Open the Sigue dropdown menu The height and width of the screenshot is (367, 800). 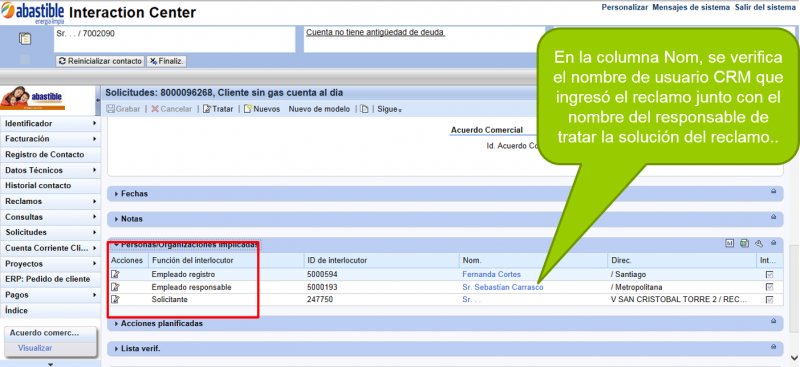coord(389,109)
